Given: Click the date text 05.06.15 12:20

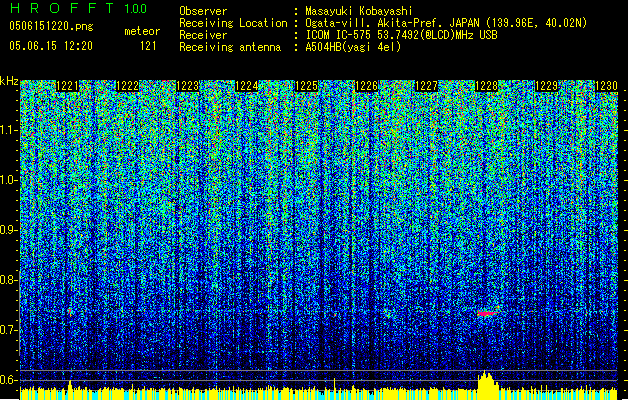Looking at the screenshot, I should pyautogui.click(x=51, y=46).
